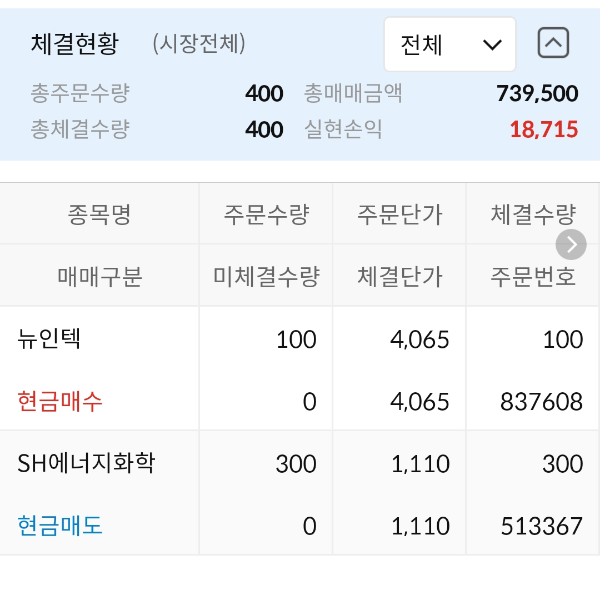Screen dimensions: 600x600
Task: Select order number 513367
Action: point(540,525)
